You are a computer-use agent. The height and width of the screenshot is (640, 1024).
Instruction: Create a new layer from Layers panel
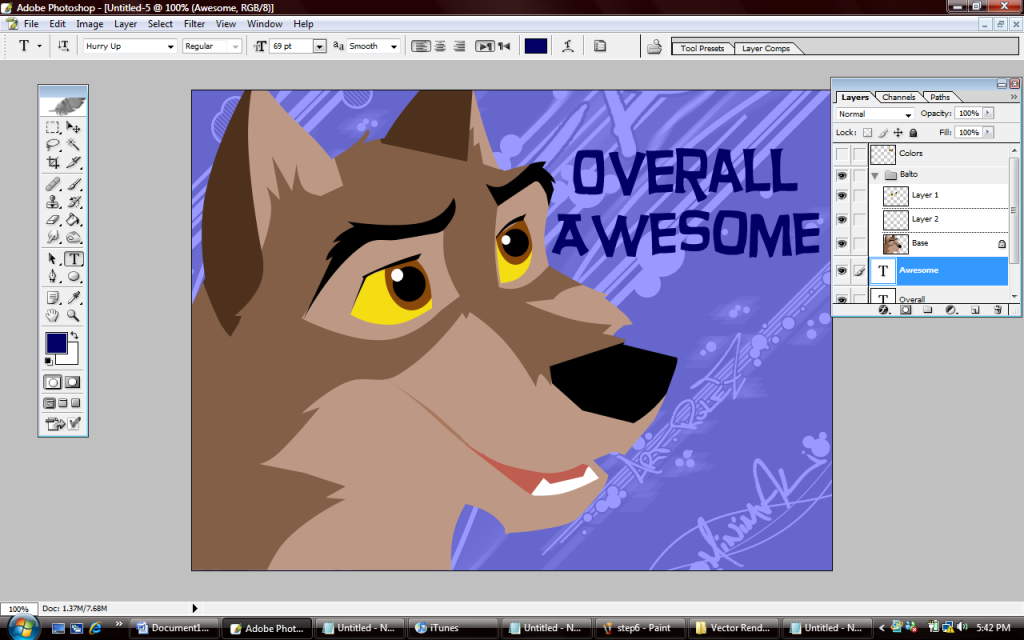pyautogui.click(x=974, y=310)
